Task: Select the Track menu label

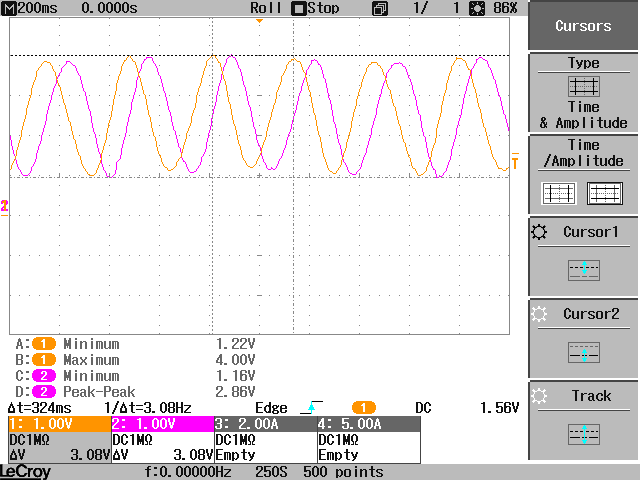Action: (591, 396)
